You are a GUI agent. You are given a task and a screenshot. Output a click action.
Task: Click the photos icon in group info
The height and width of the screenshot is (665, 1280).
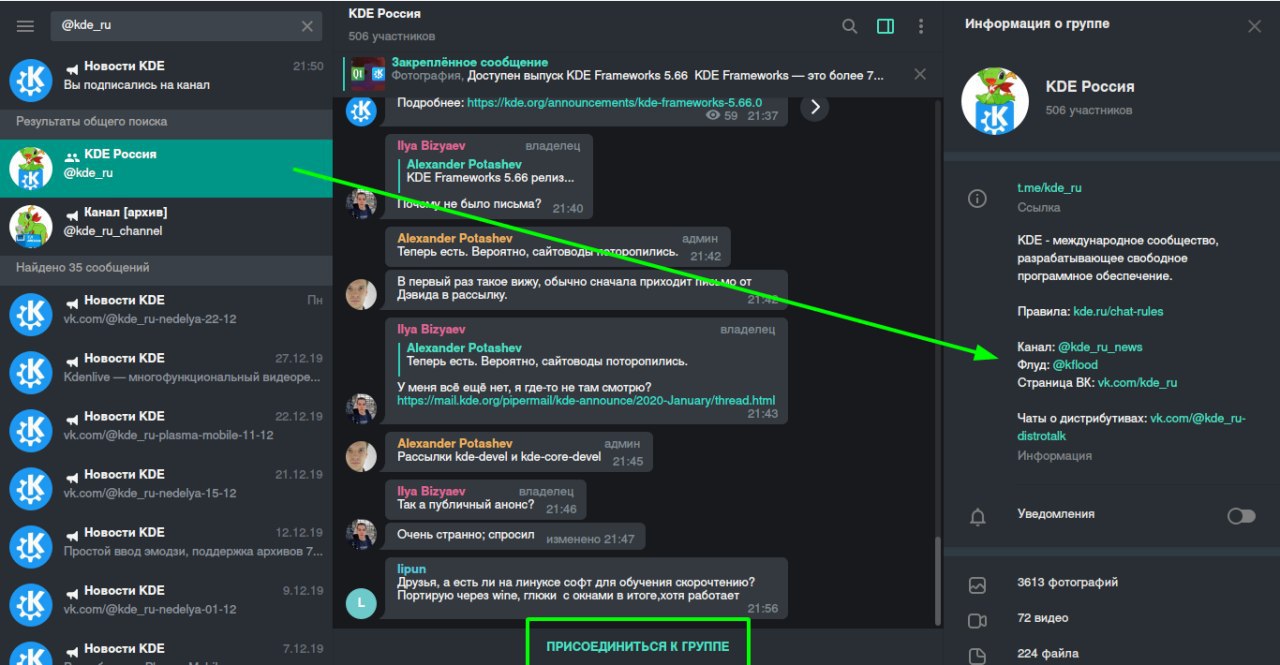(977, 585)
